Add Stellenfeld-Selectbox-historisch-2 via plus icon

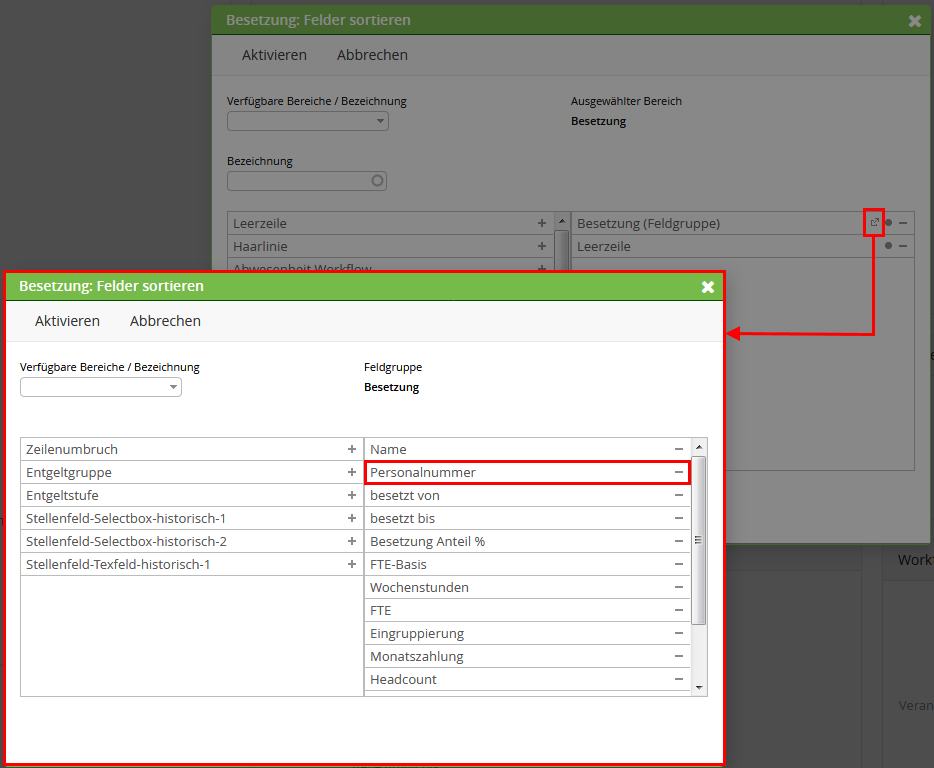pos(351,541)
